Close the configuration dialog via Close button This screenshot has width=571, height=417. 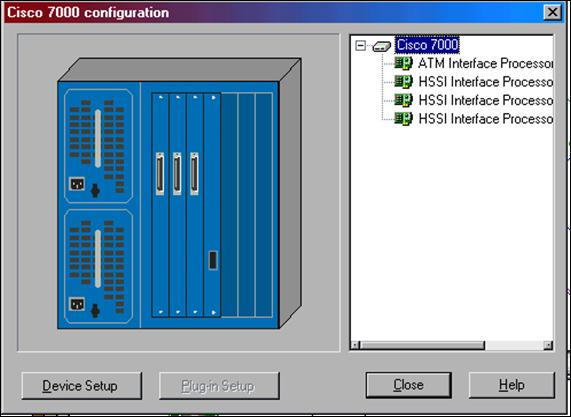click(x=409, y=385)
